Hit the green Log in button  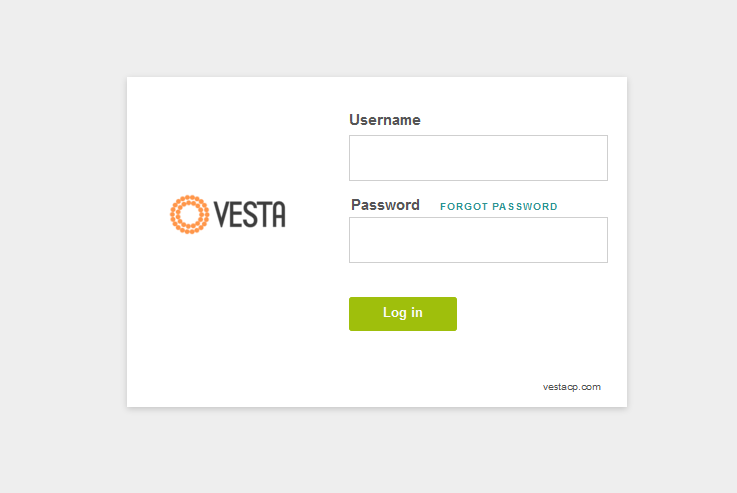coord(403,313)
